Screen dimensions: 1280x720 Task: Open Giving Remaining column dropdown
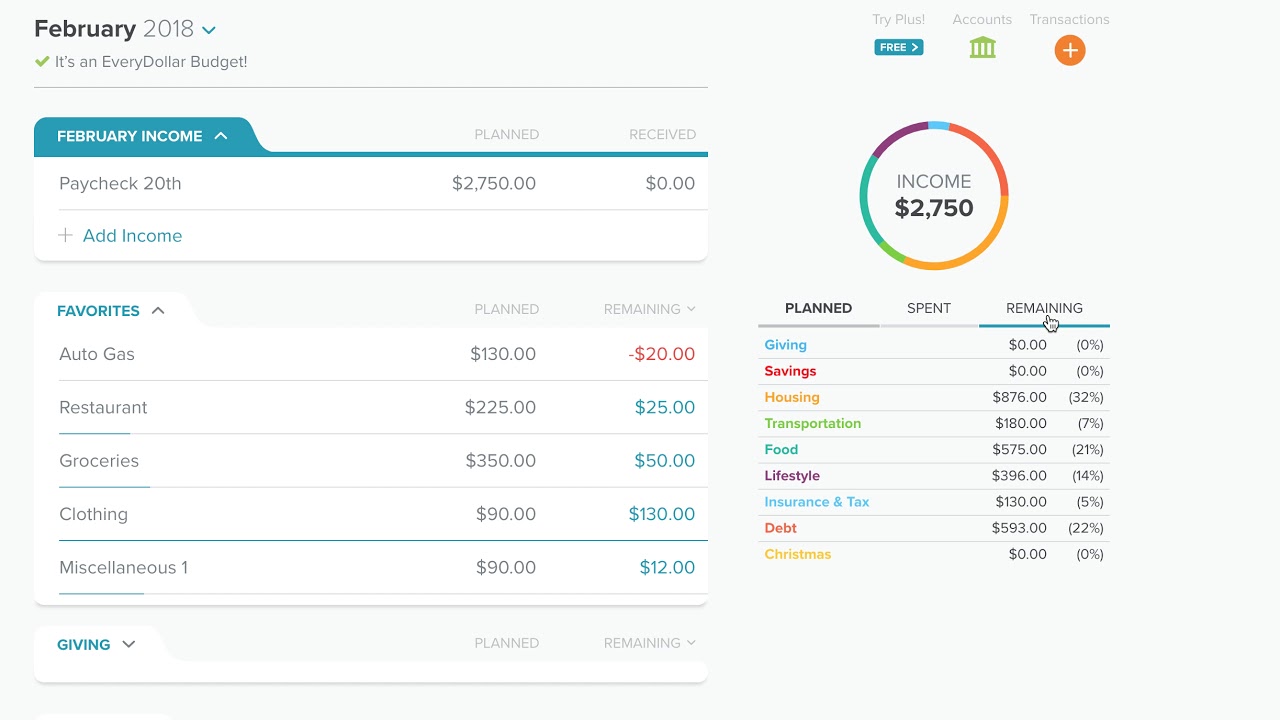pos(691,644)
